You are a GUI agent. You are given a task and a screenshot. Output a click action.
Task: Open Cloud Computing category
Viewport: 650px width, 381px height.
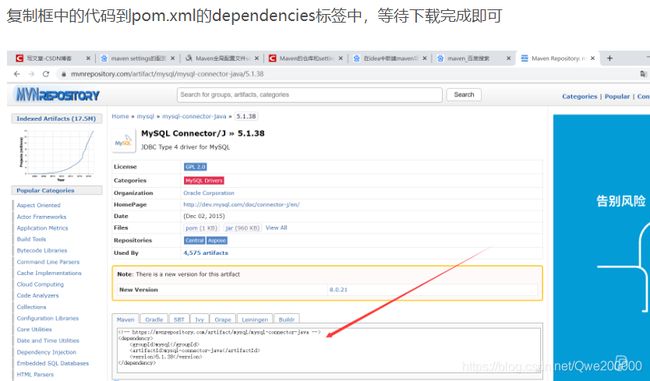40,284
